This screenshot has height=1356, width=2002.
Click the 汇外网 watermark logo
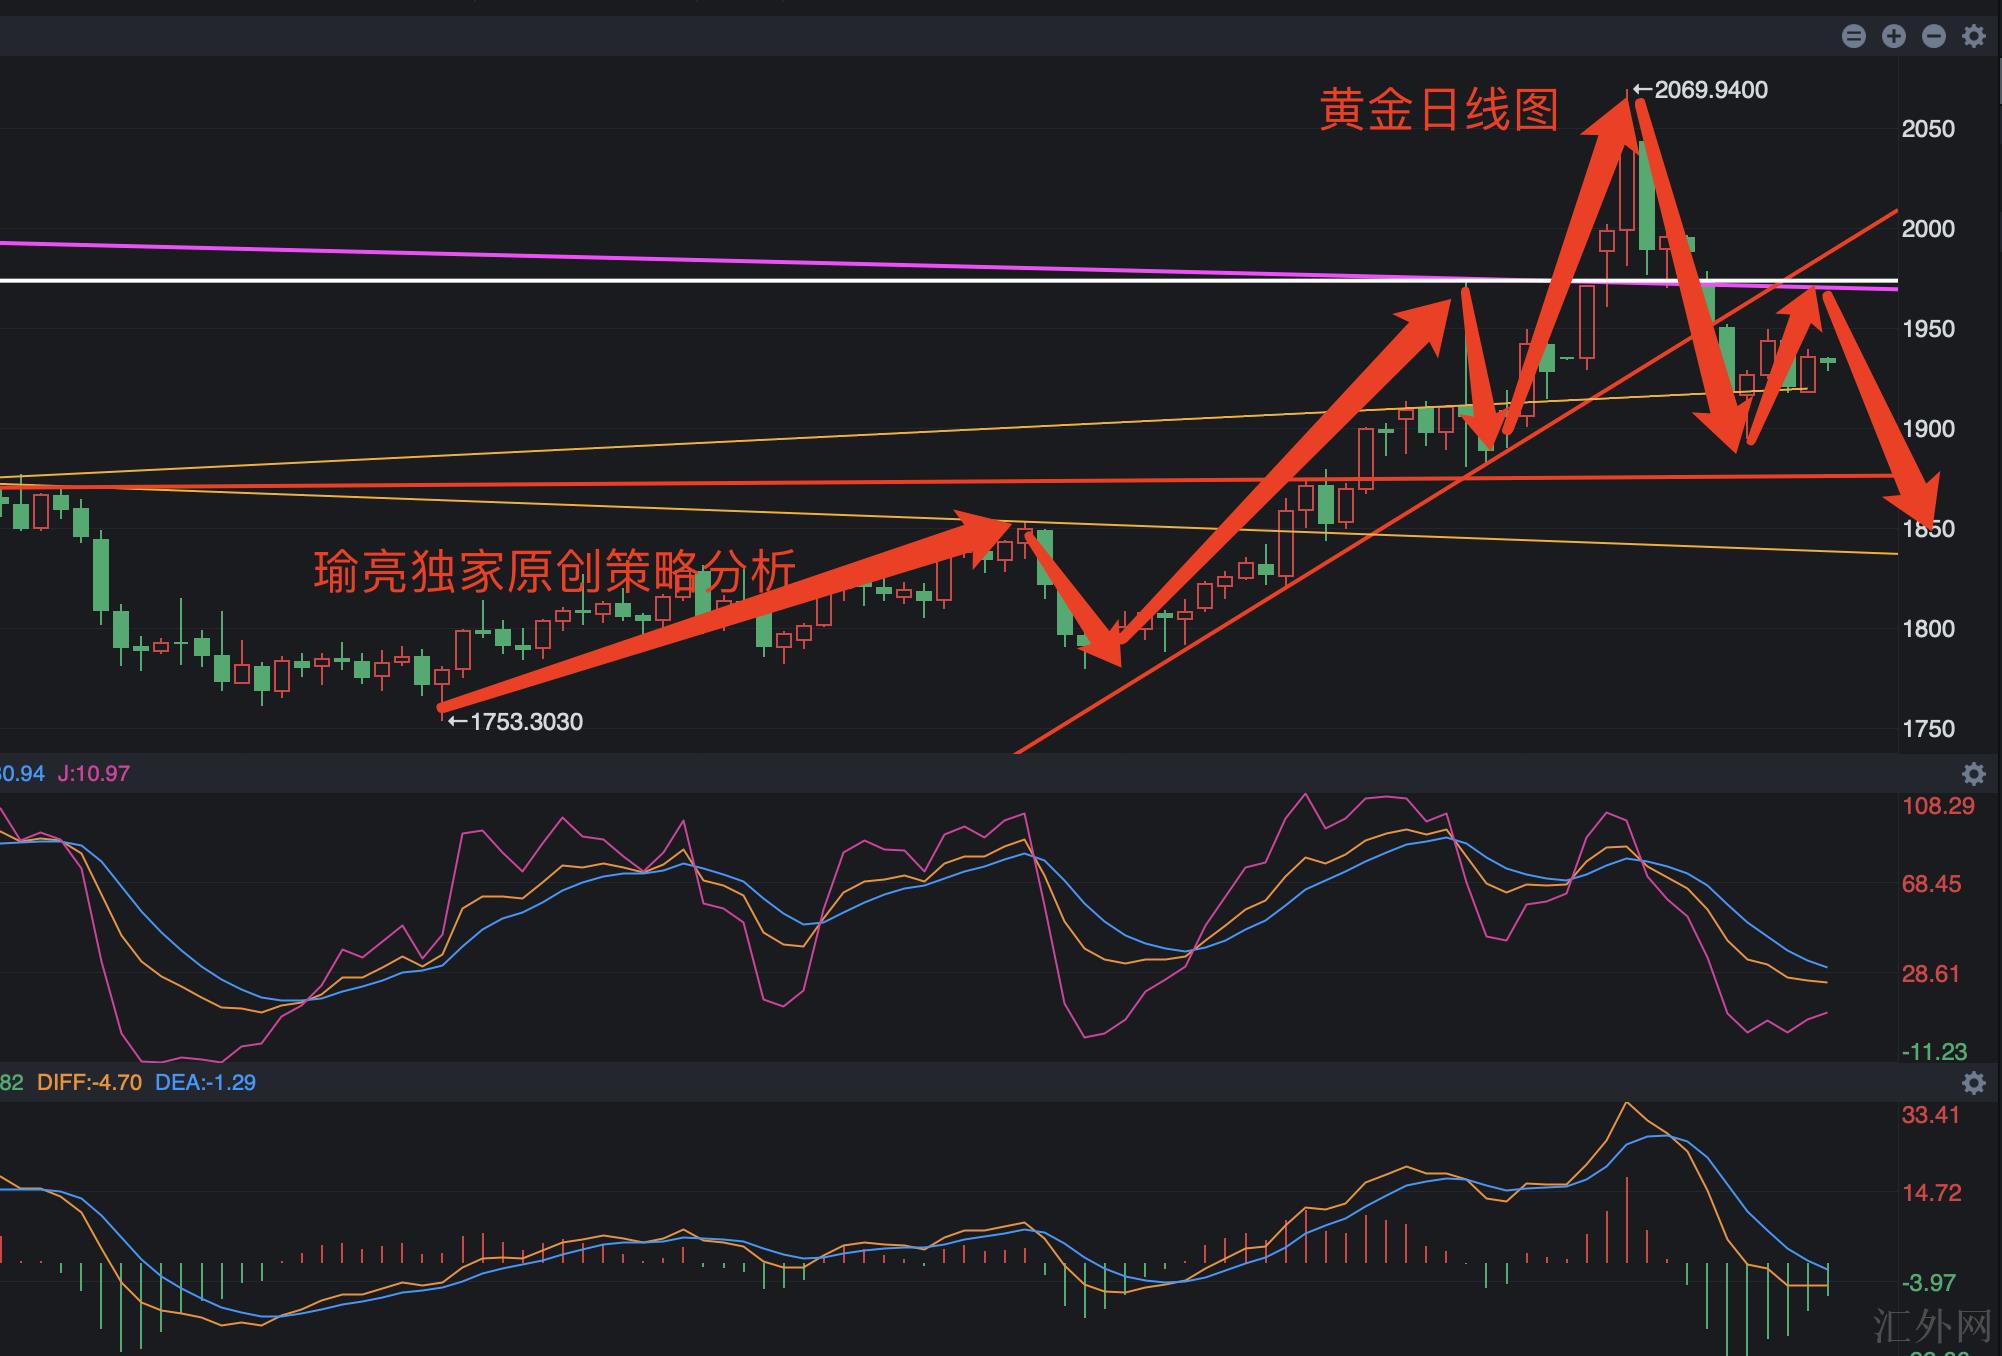click(1931, 1326)
